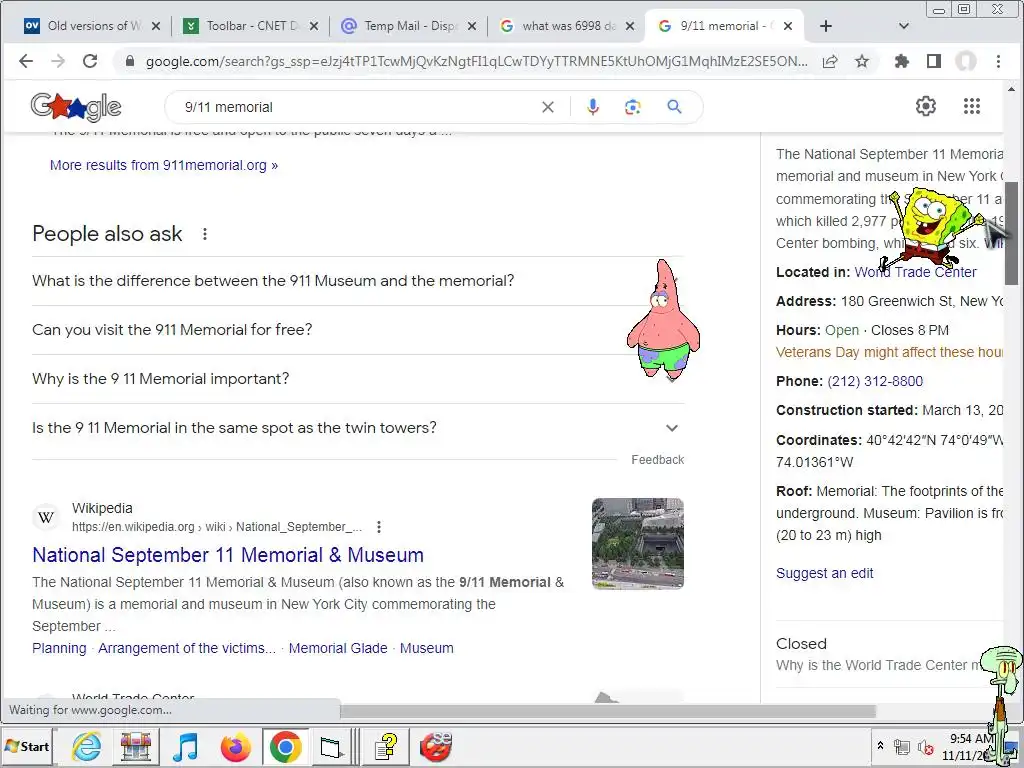
Task: Close the 9/11 memorial tab
Action: pyautogui.click(x=788, y=26)
